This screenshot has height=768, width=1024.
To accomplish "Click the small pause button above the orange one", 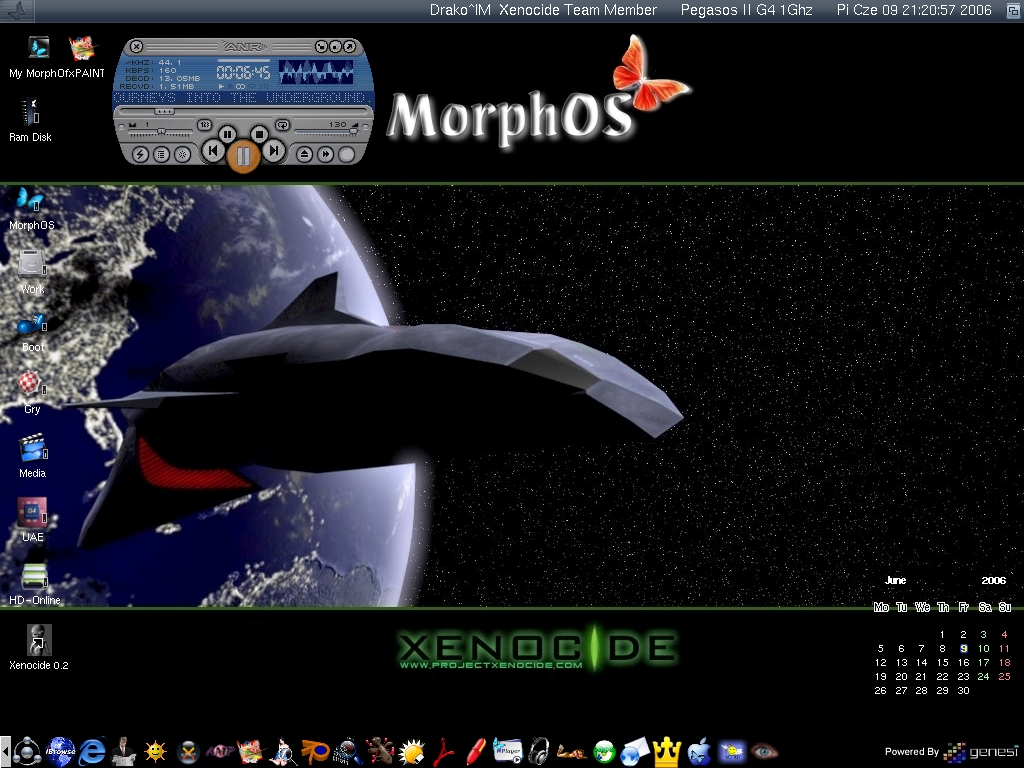I will (x=227, y=135).
